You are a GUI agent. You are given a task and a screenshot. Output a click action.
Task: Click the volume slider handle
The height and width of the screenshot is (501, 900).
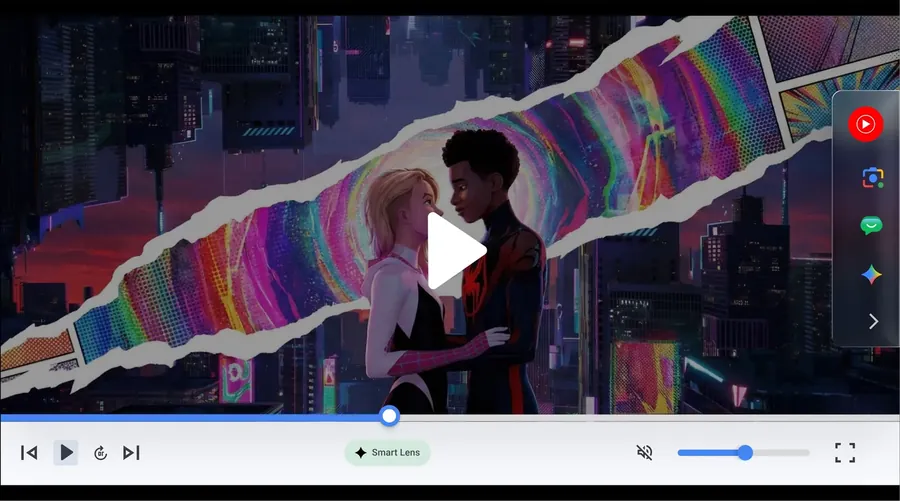click(x=745, y=453)
